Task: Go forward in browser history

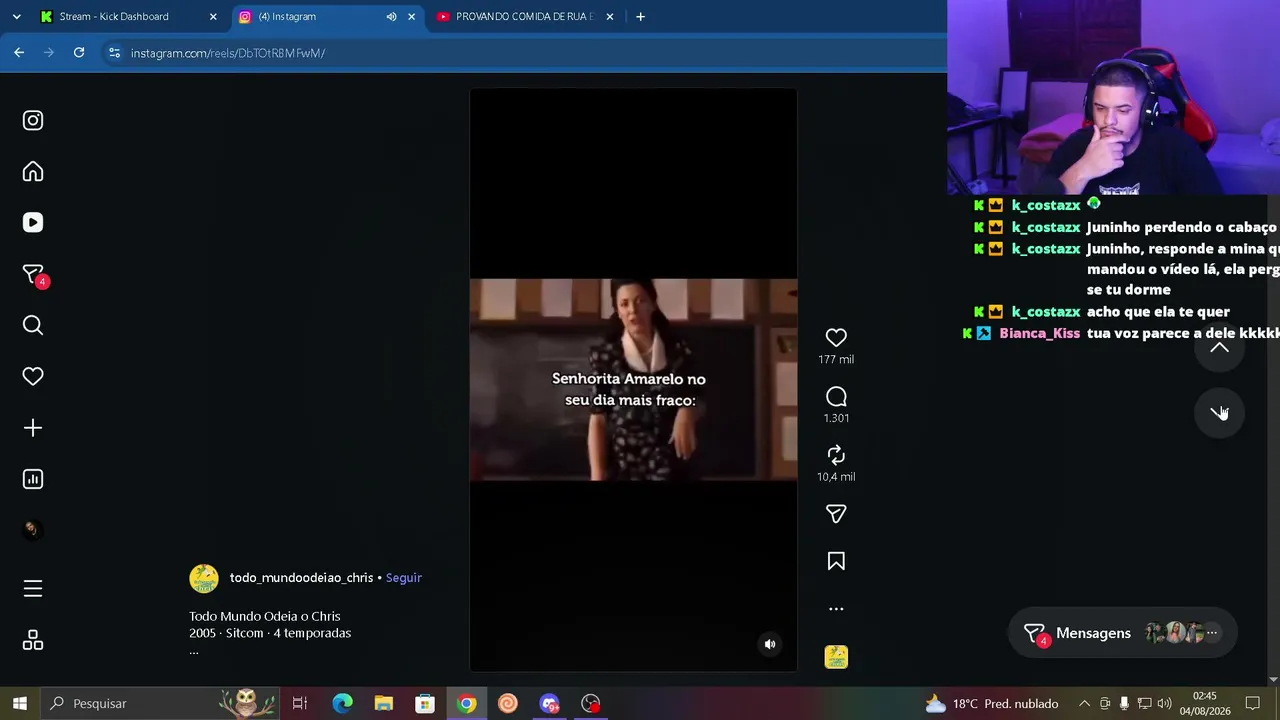Action: tap(49, 53)
